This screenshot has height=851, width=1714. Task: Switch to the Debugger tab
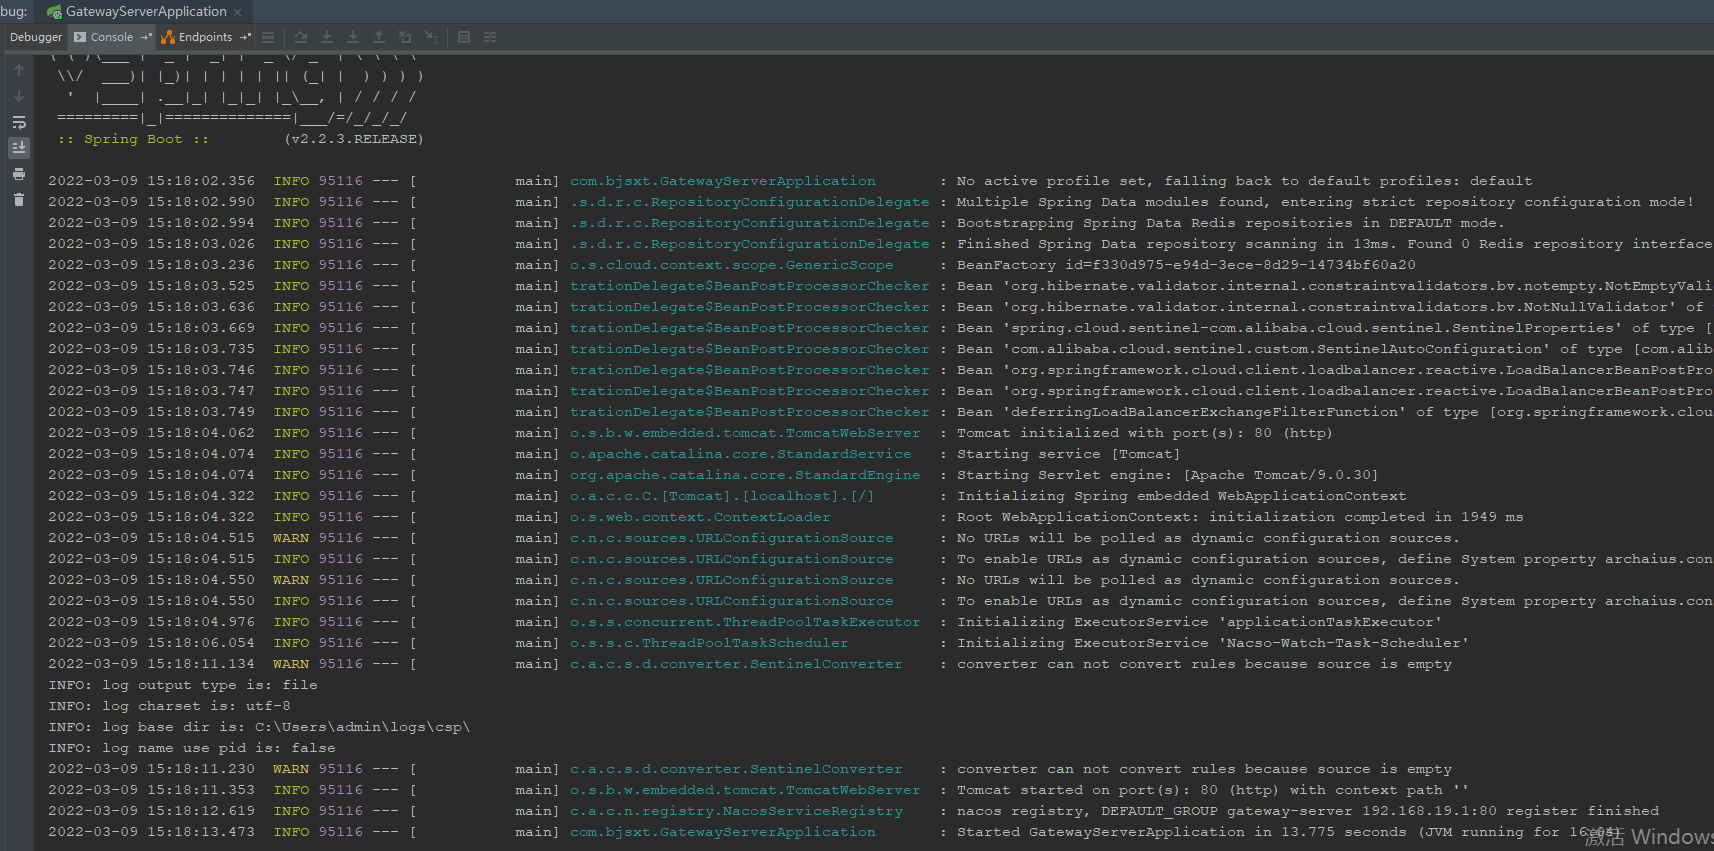(36, 37)
